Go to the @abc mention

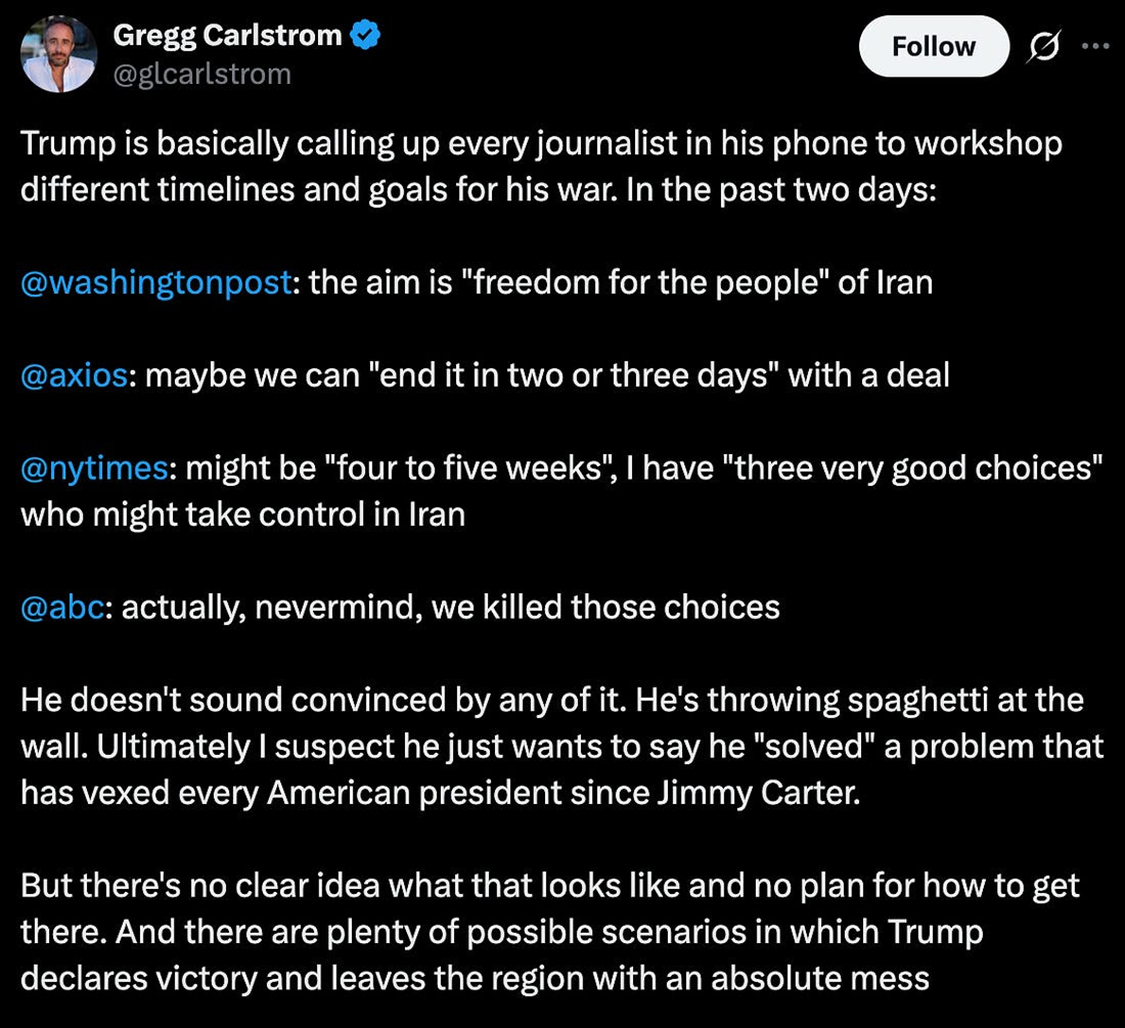tap(62, 607)
